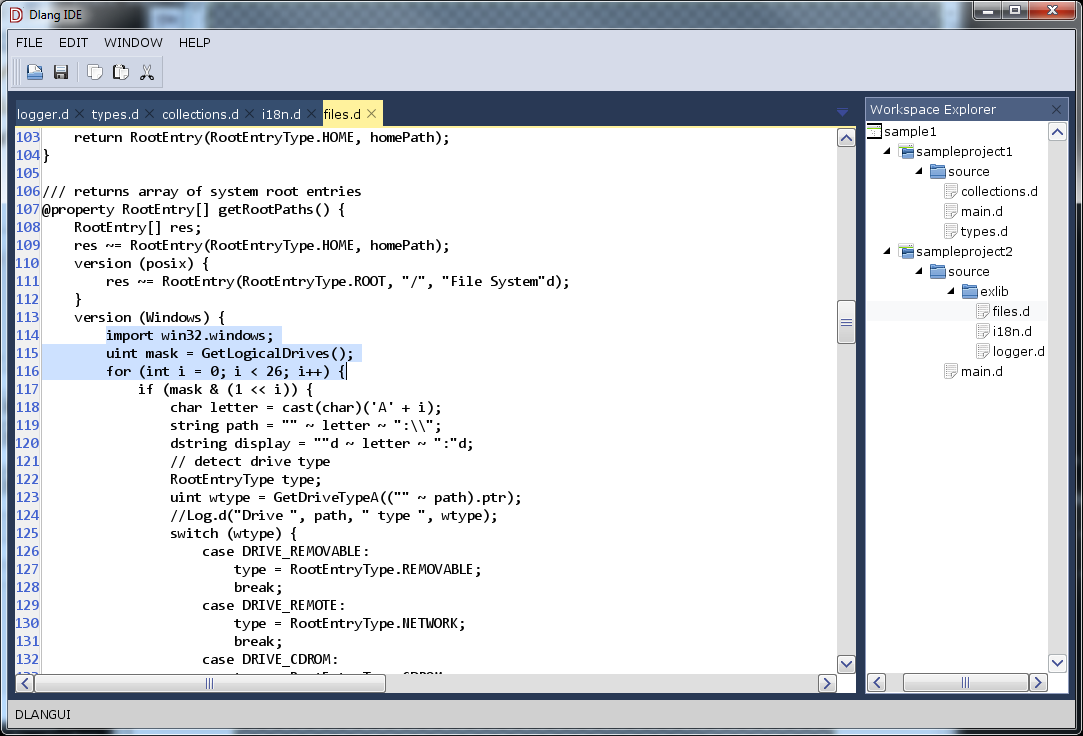1083x736 pixels.
Task: Click the Save floppy disk icon
Action: click(x=61, y=72)
